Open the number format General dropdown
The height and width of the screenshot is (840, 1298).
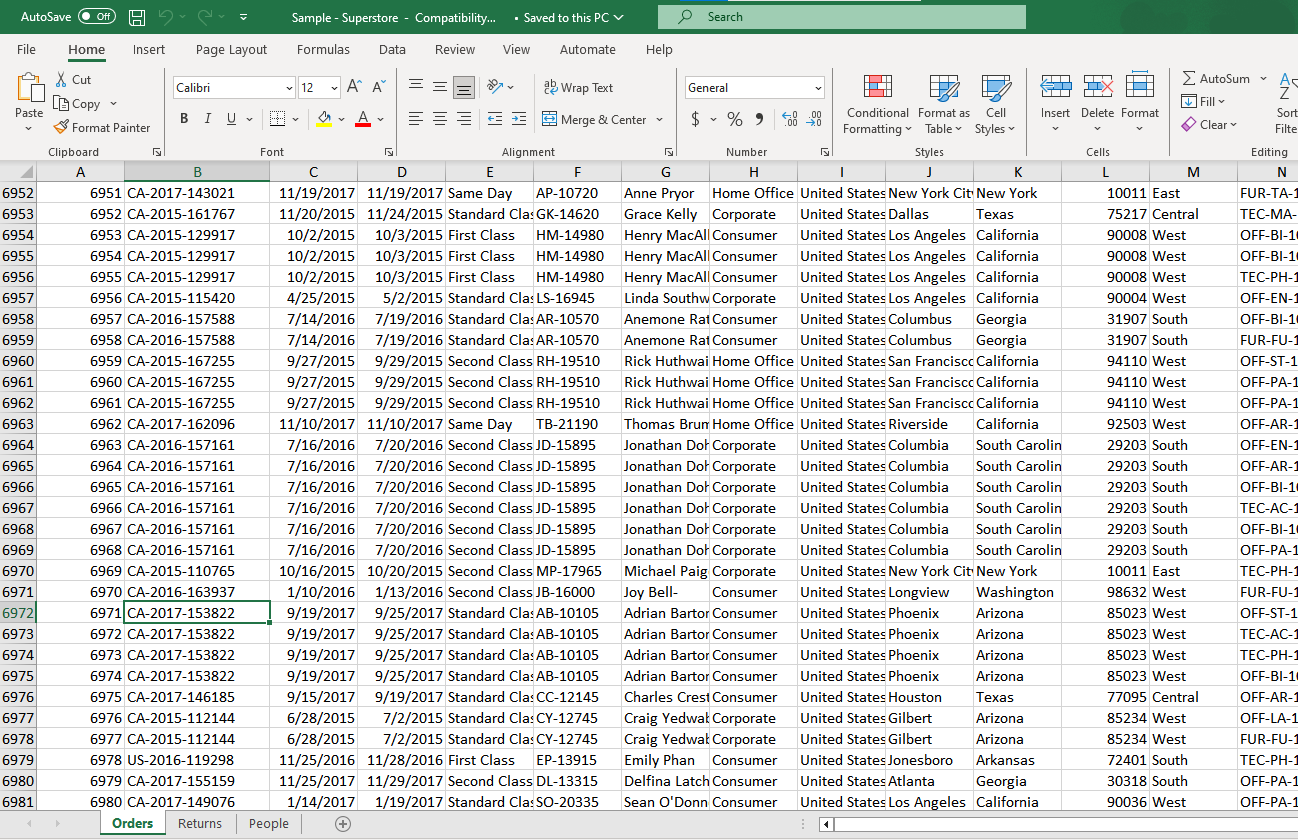(x=818, y=88)
